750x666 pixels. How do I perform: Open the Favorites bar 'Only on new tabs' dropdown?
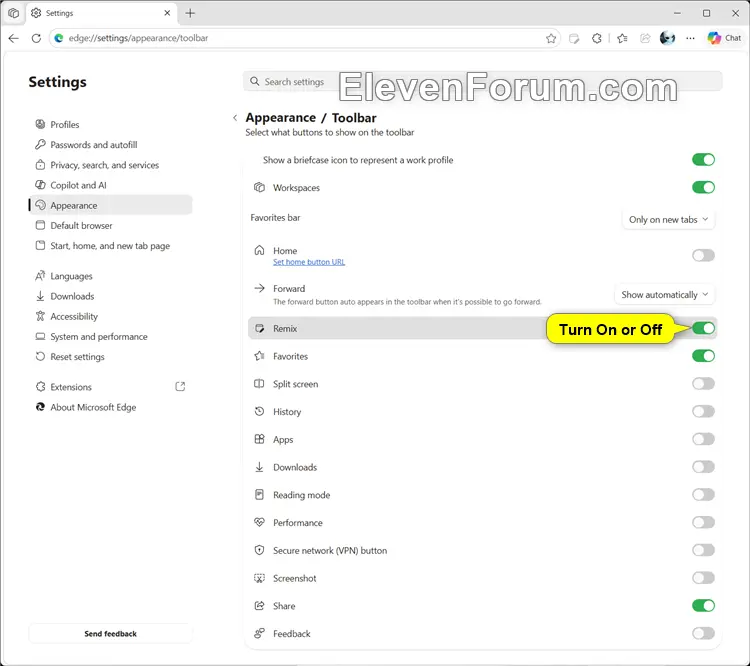(668, 220)
